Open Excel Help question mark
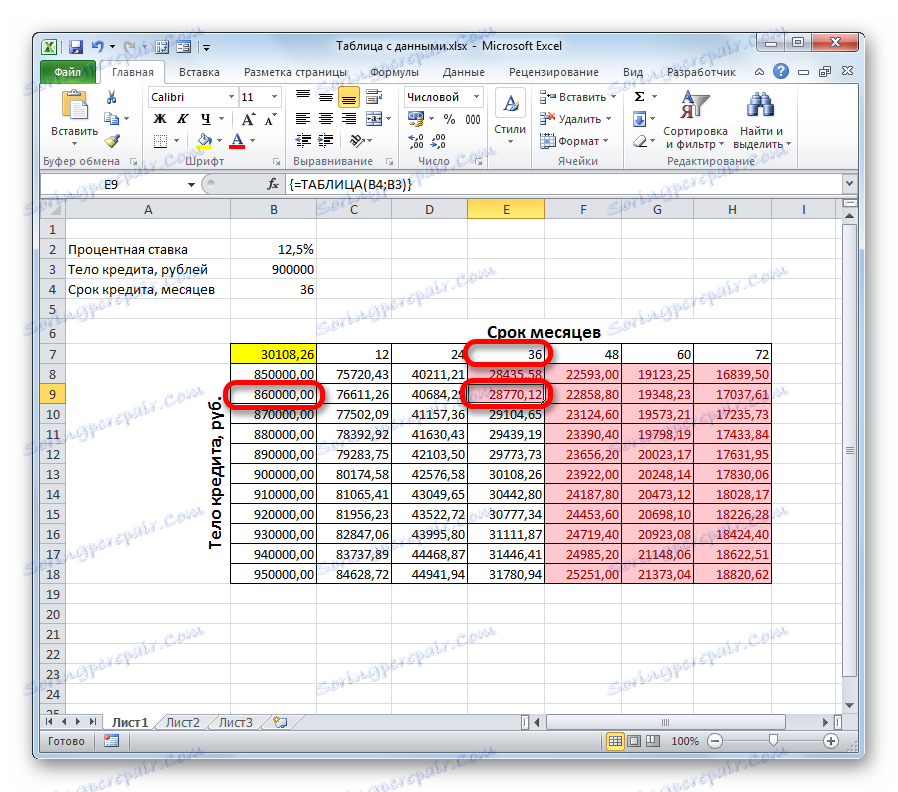898x792 pixels. click(781, 72)
